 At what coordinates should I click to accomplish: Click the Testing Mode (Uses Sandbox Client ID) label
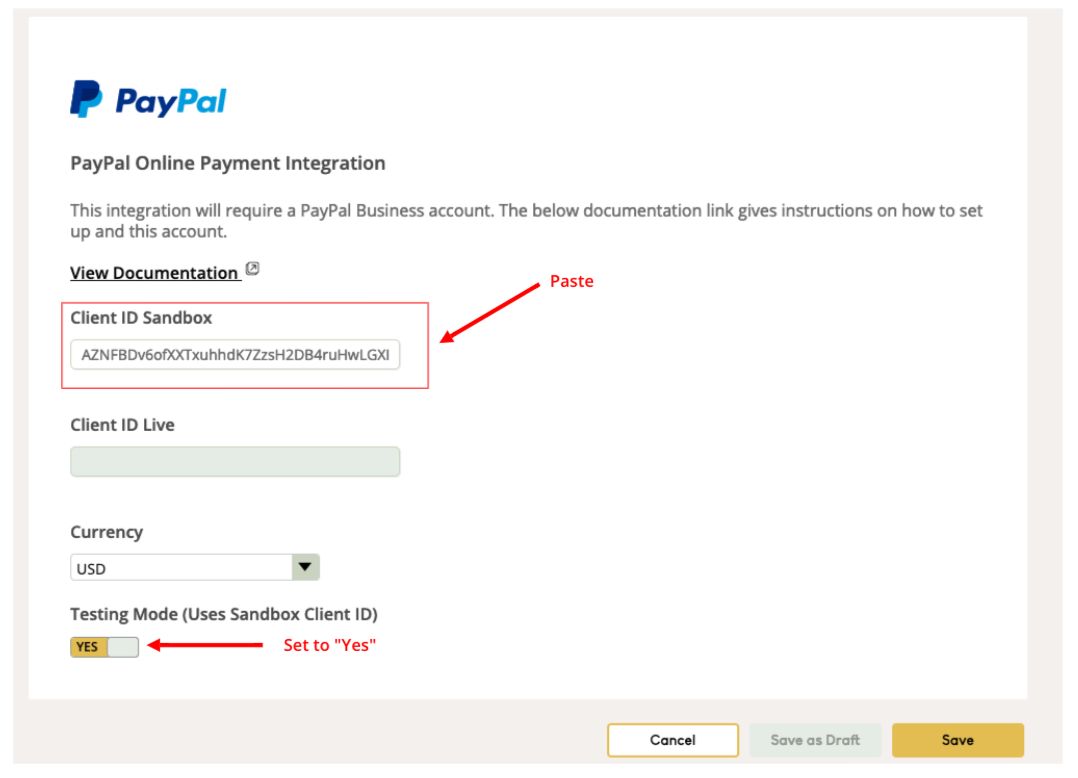click(x=224, y=614)
